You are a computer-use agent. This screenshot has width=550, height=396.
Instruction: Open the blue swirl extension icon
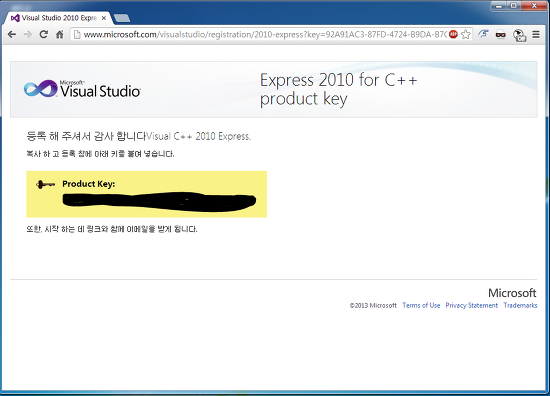[x=483, y=34]
